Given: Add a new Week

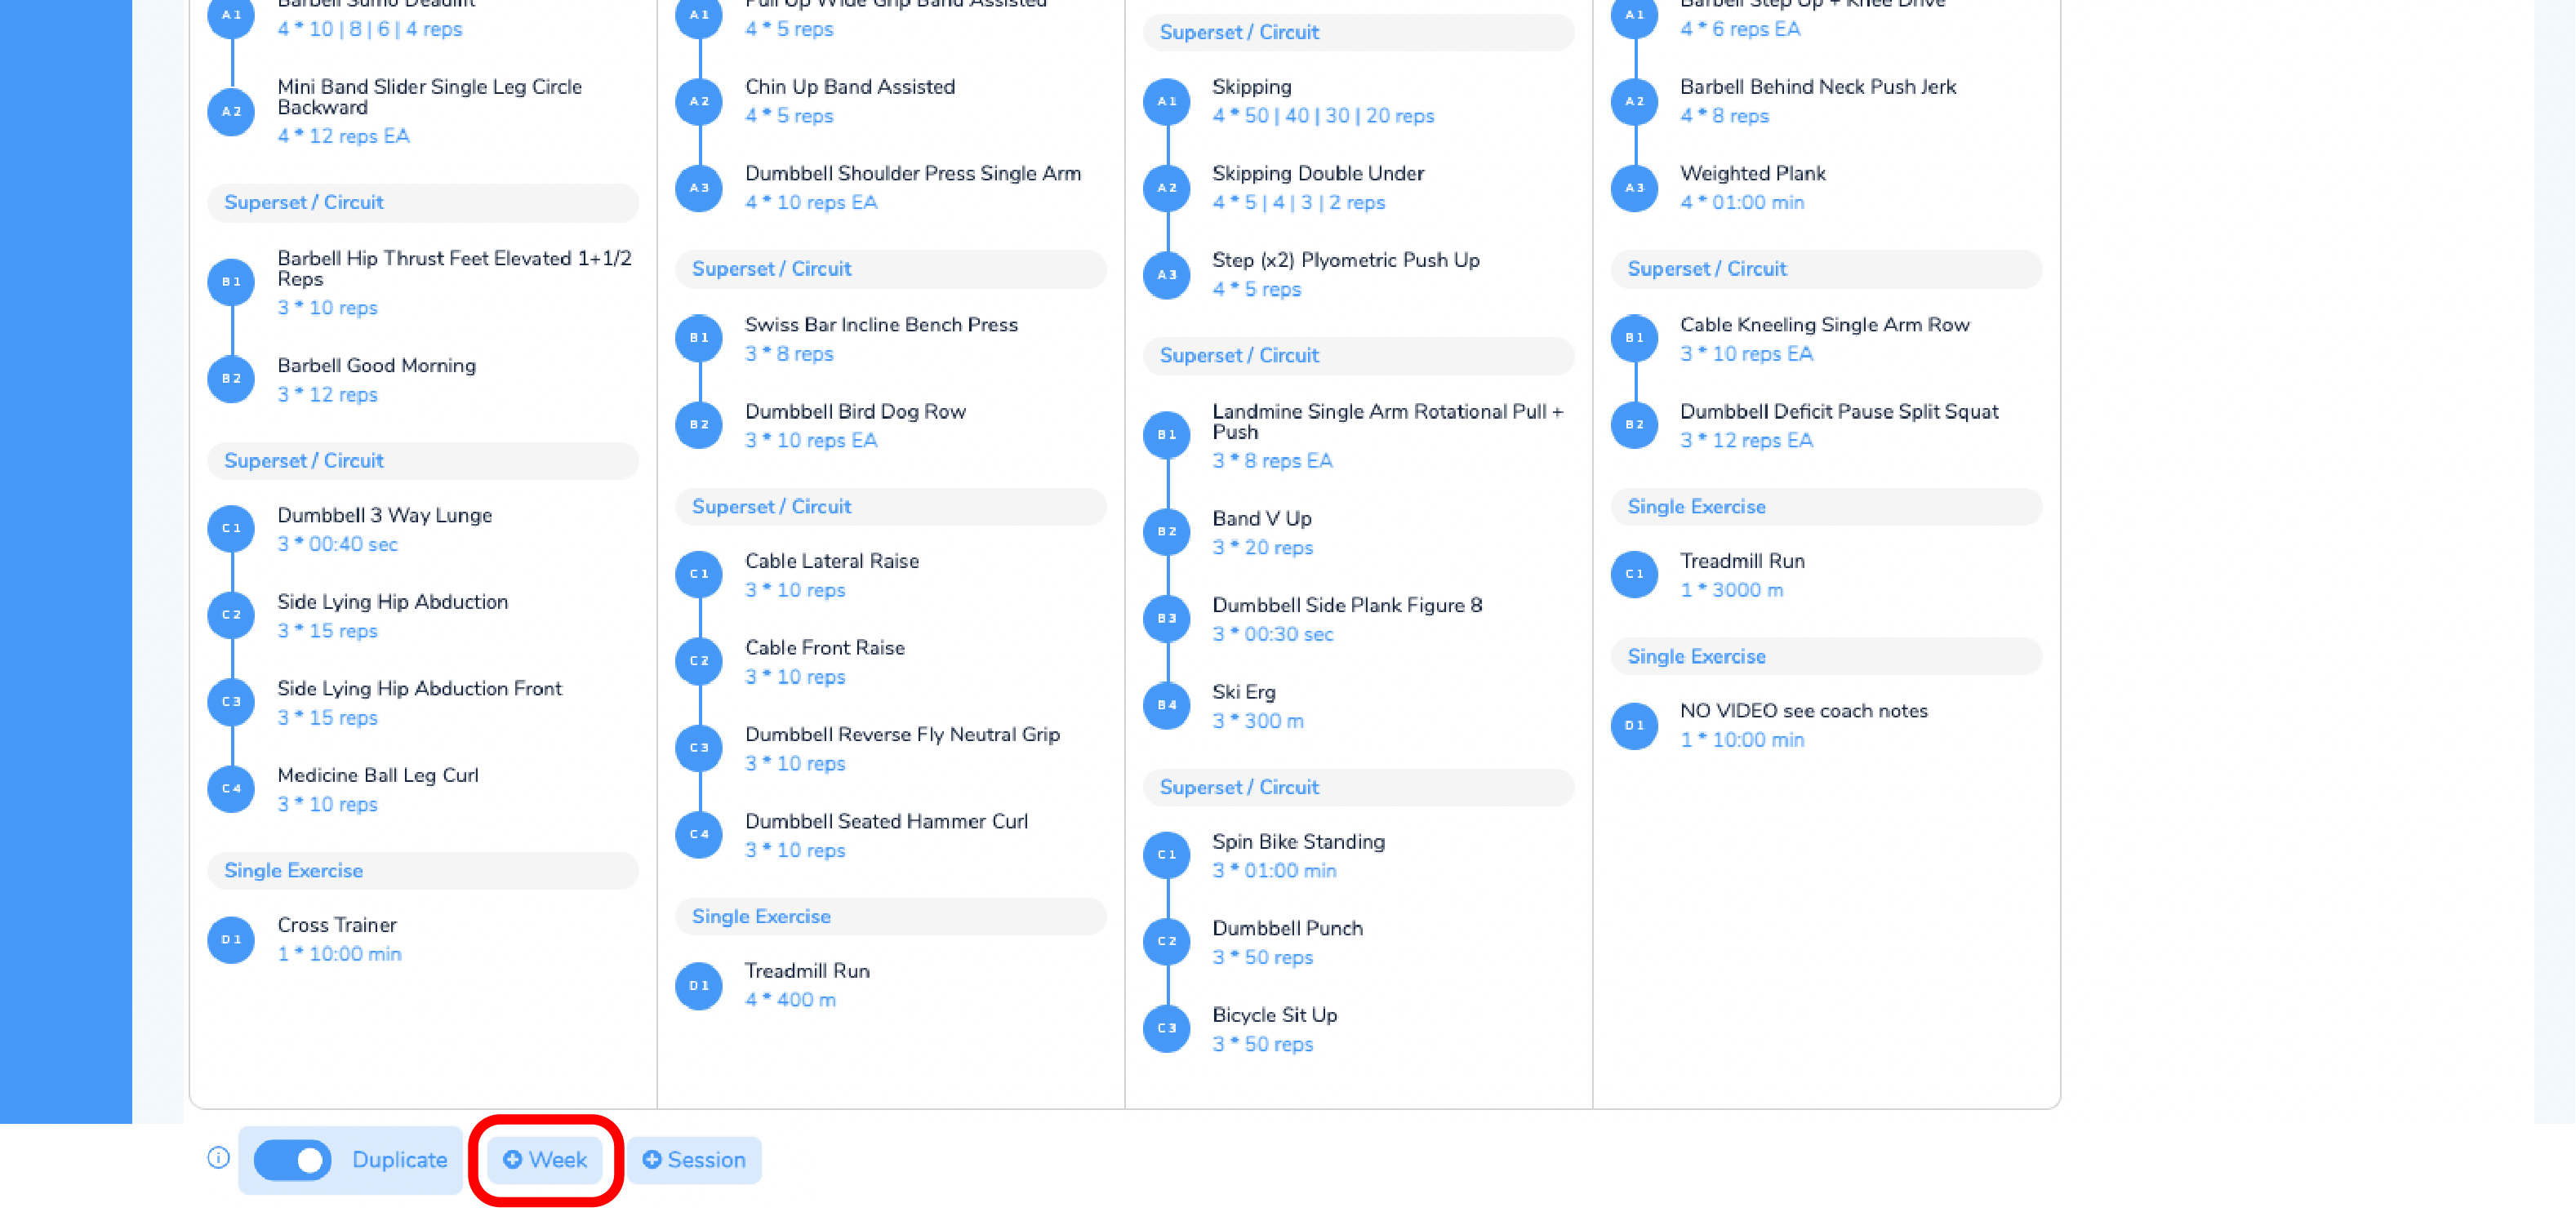Looking at the screenshot, I should coord(545,1160).
